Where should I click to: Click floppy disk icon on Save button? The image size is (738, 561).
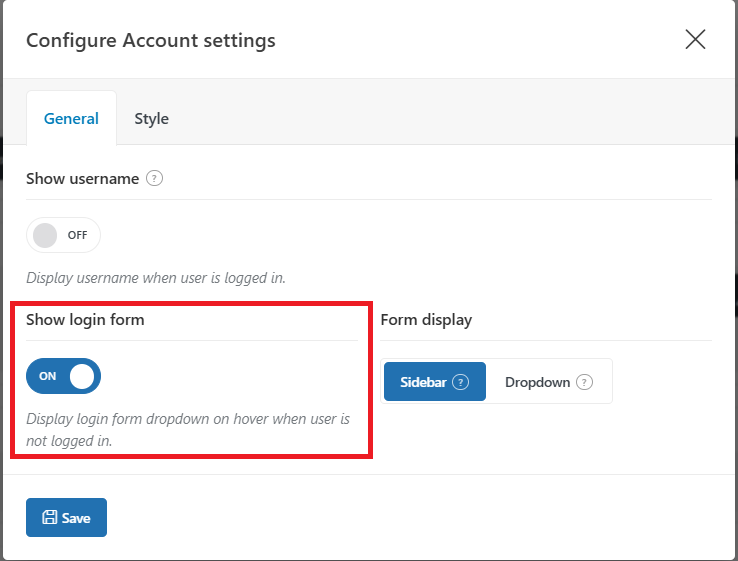[49, 517]
